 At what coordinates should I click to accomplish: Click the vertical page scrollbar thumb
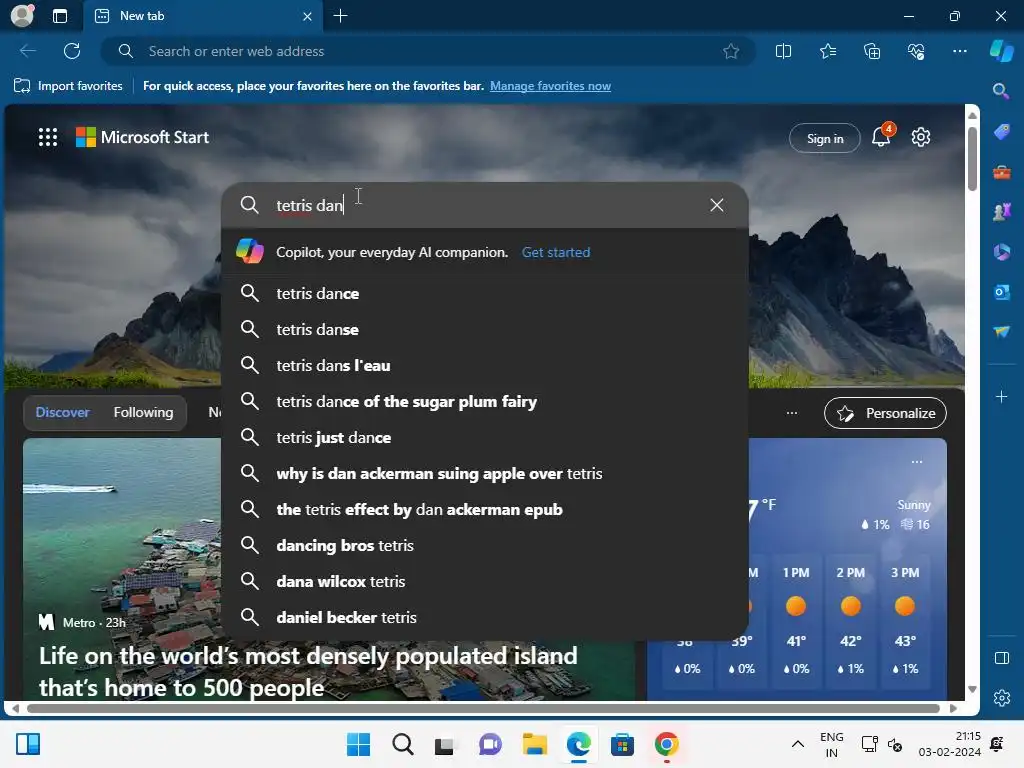(972, 159)
